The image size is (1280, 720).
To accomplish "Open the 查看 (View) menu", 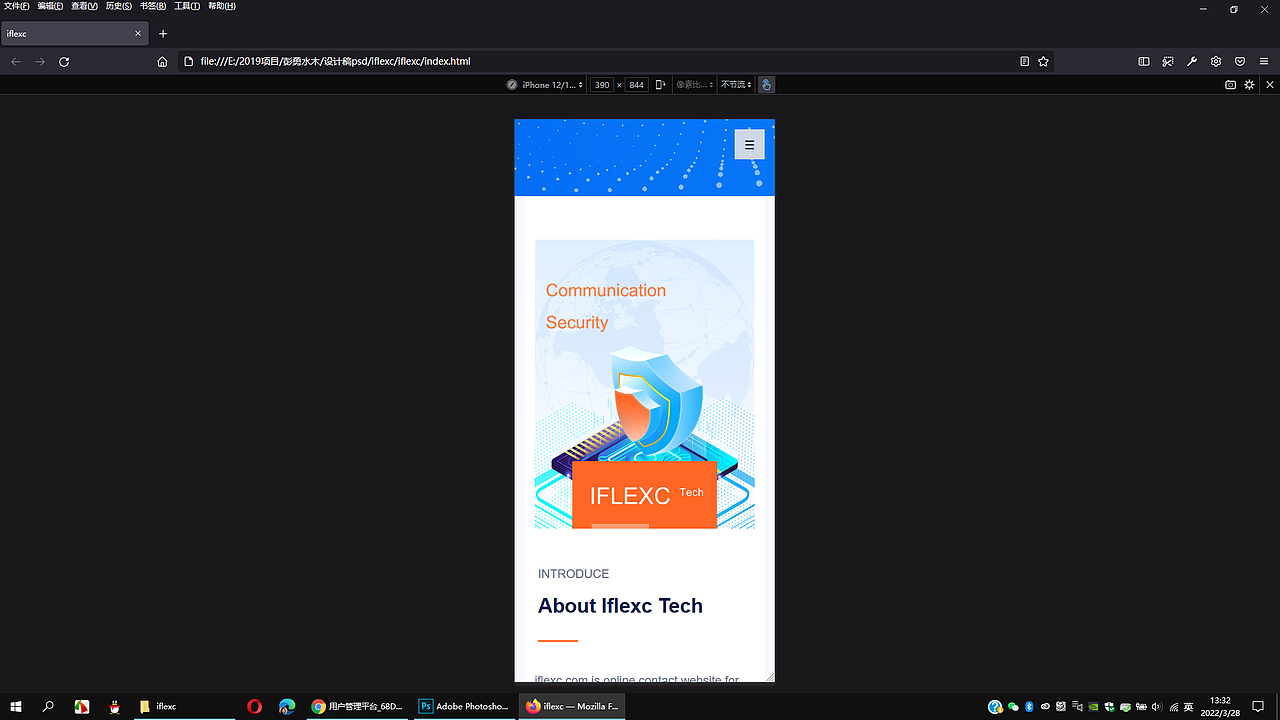I will (x=85, y=6).
